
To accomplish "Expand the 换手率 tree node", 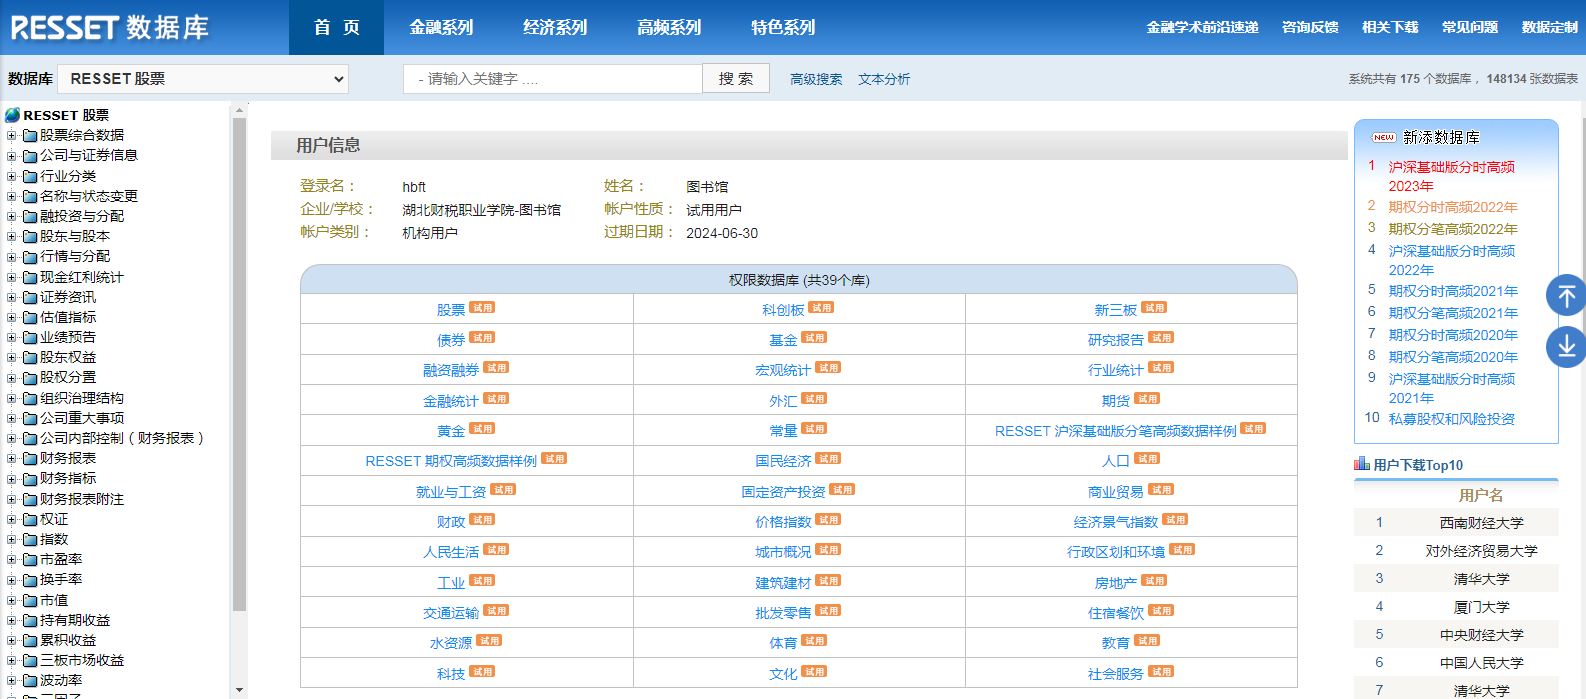I will click(12, 579).
